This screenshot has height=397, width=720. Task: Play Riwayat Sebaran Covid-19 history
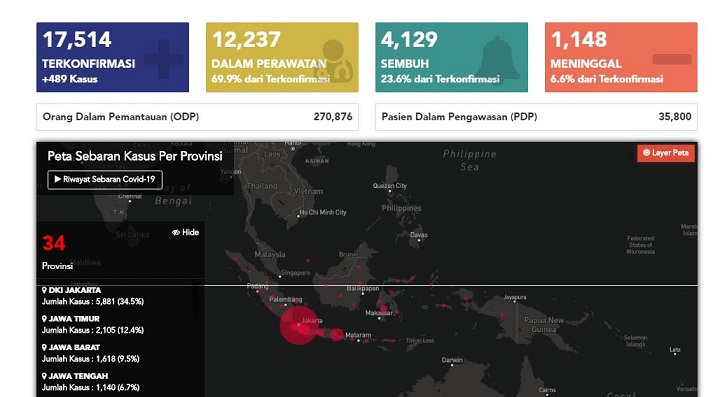(x=105, y=179)
